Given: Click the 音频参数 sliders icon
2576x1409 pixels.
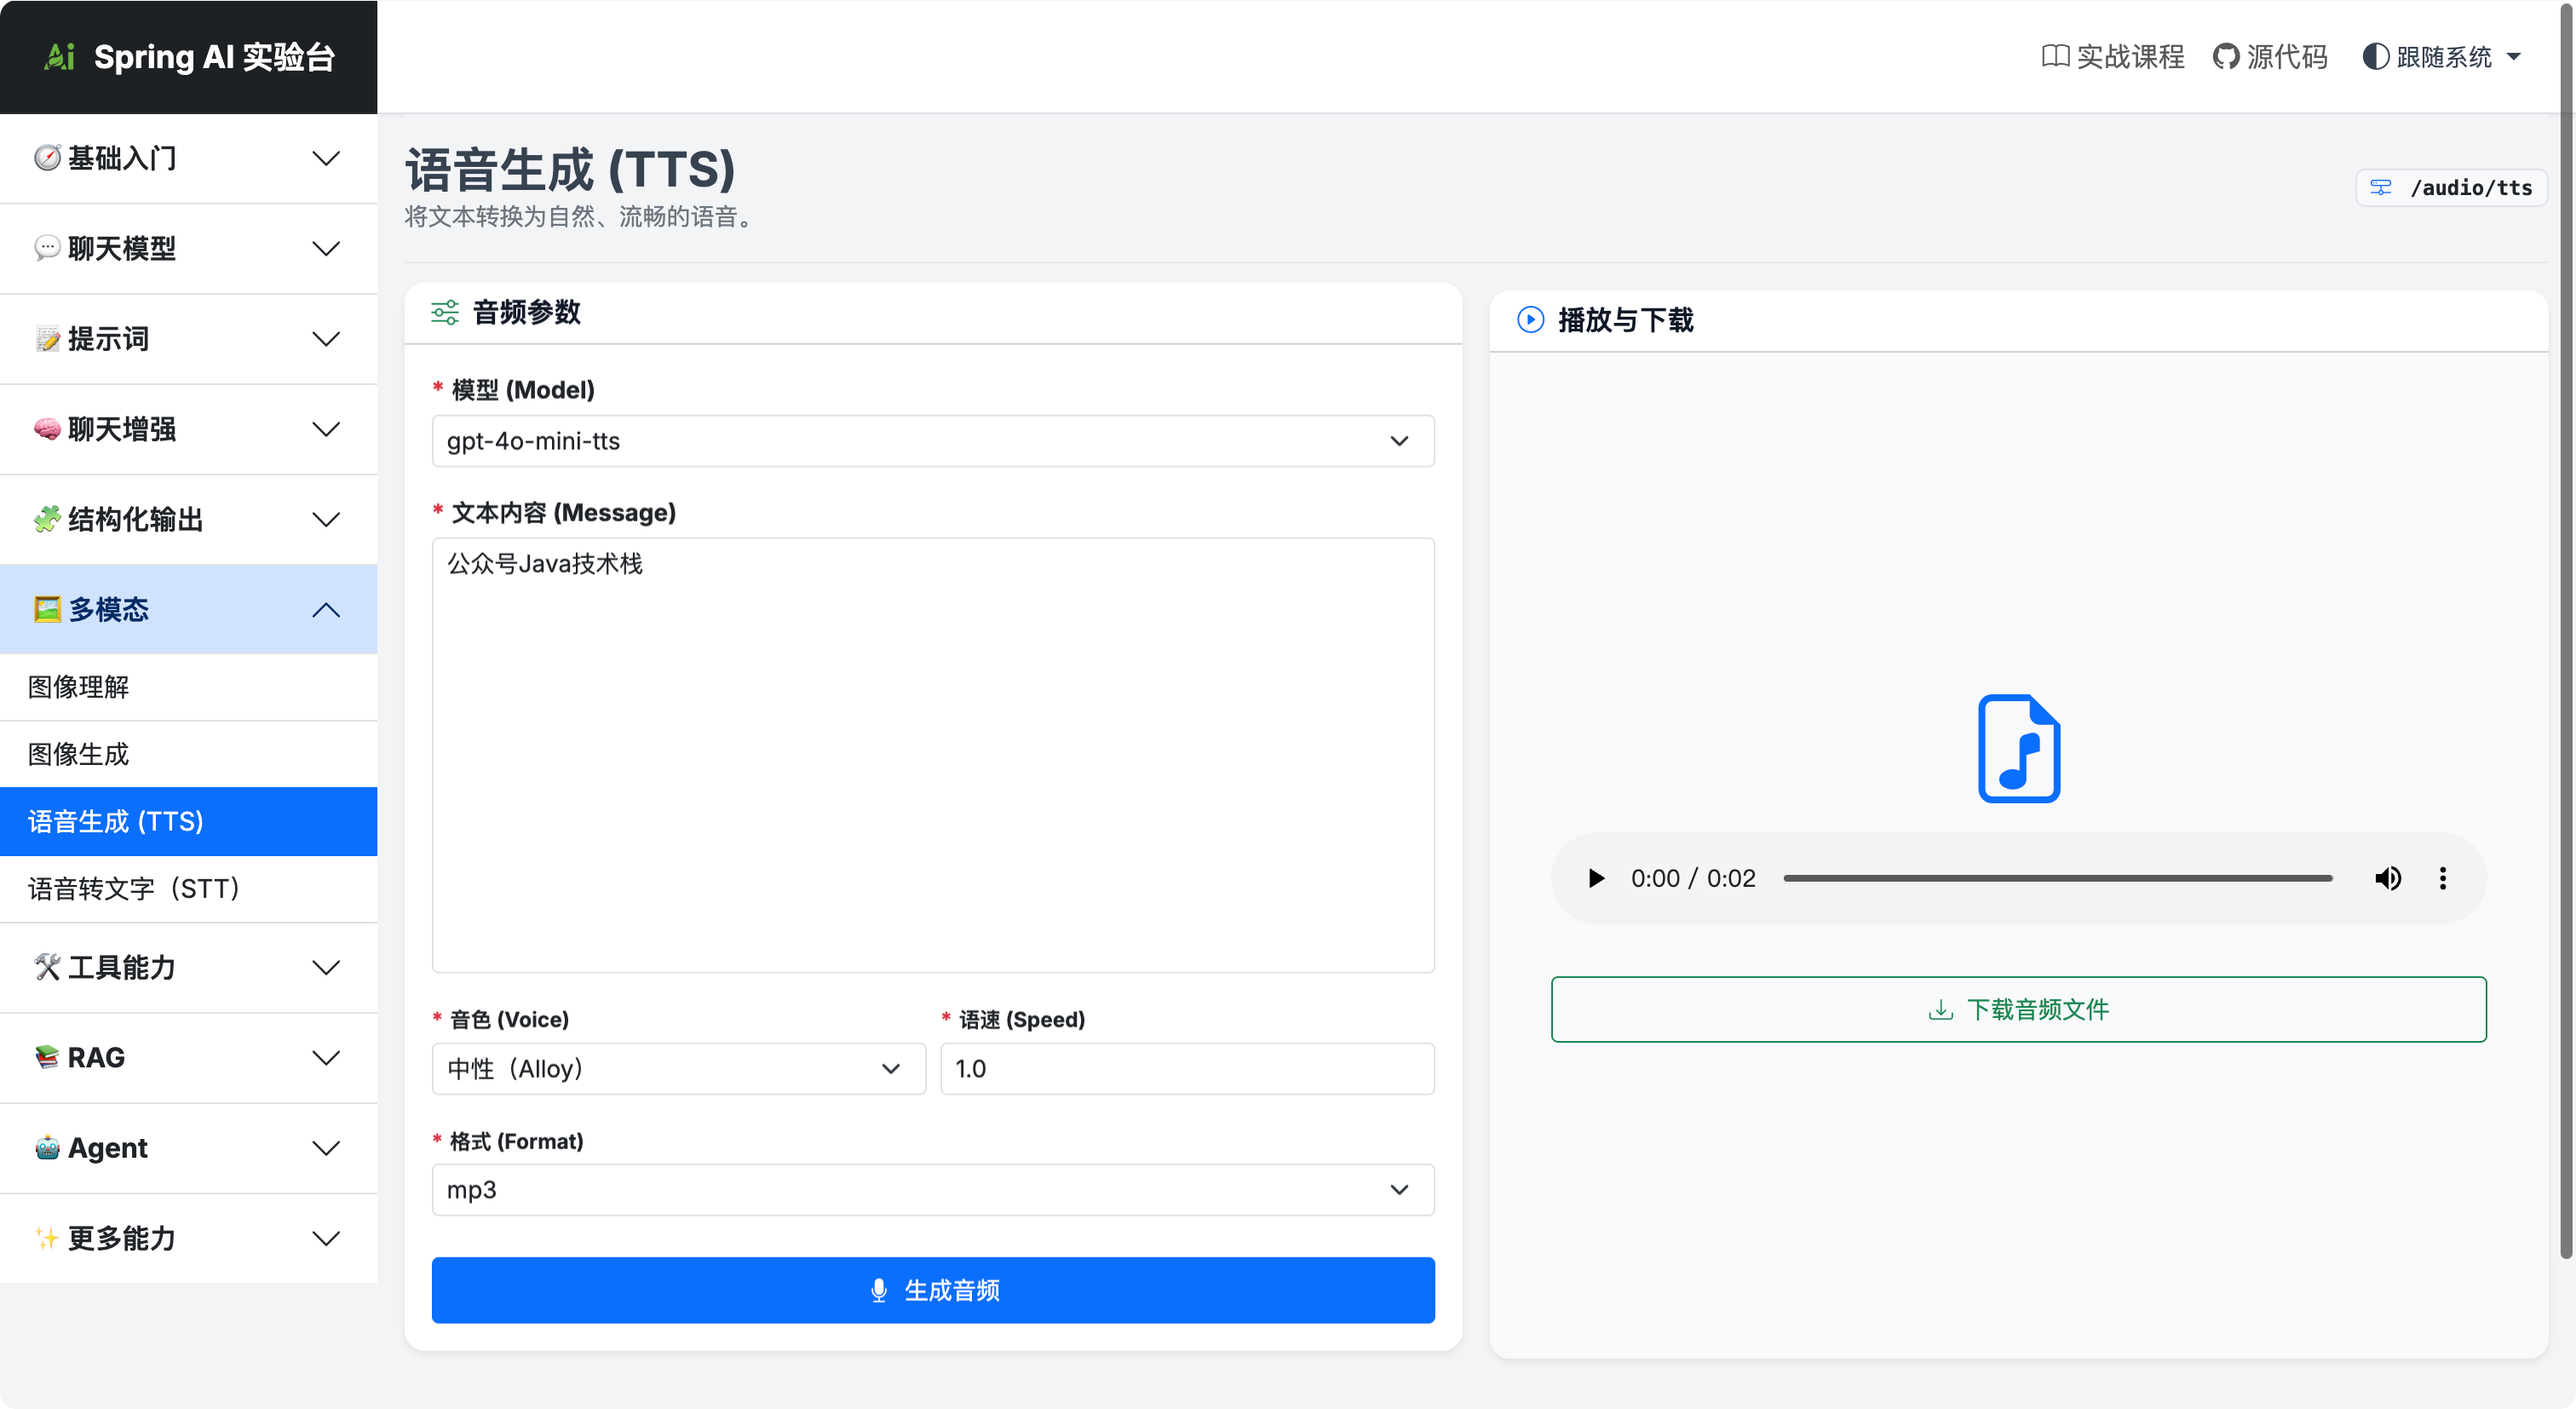Looking at the screenshot, I should (x=445, y=312).
